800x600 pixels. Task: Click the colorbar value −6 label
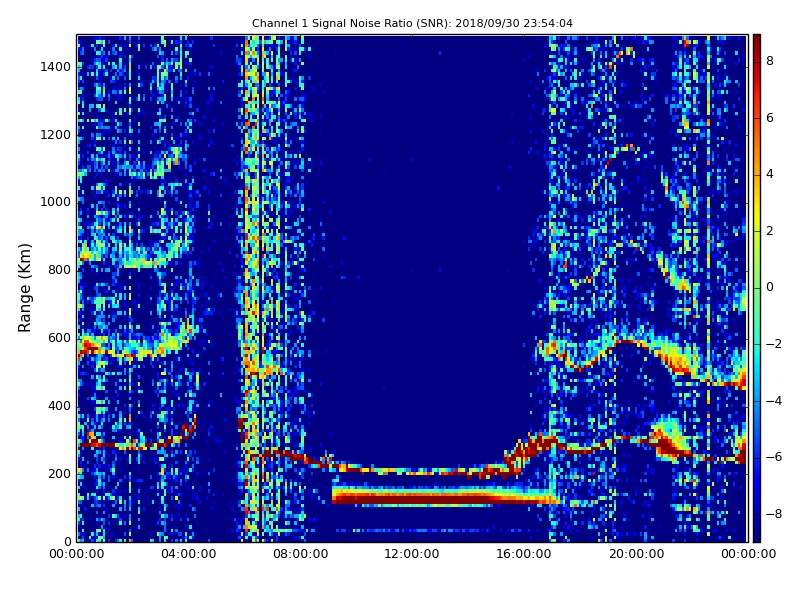(x=773, y=457)
